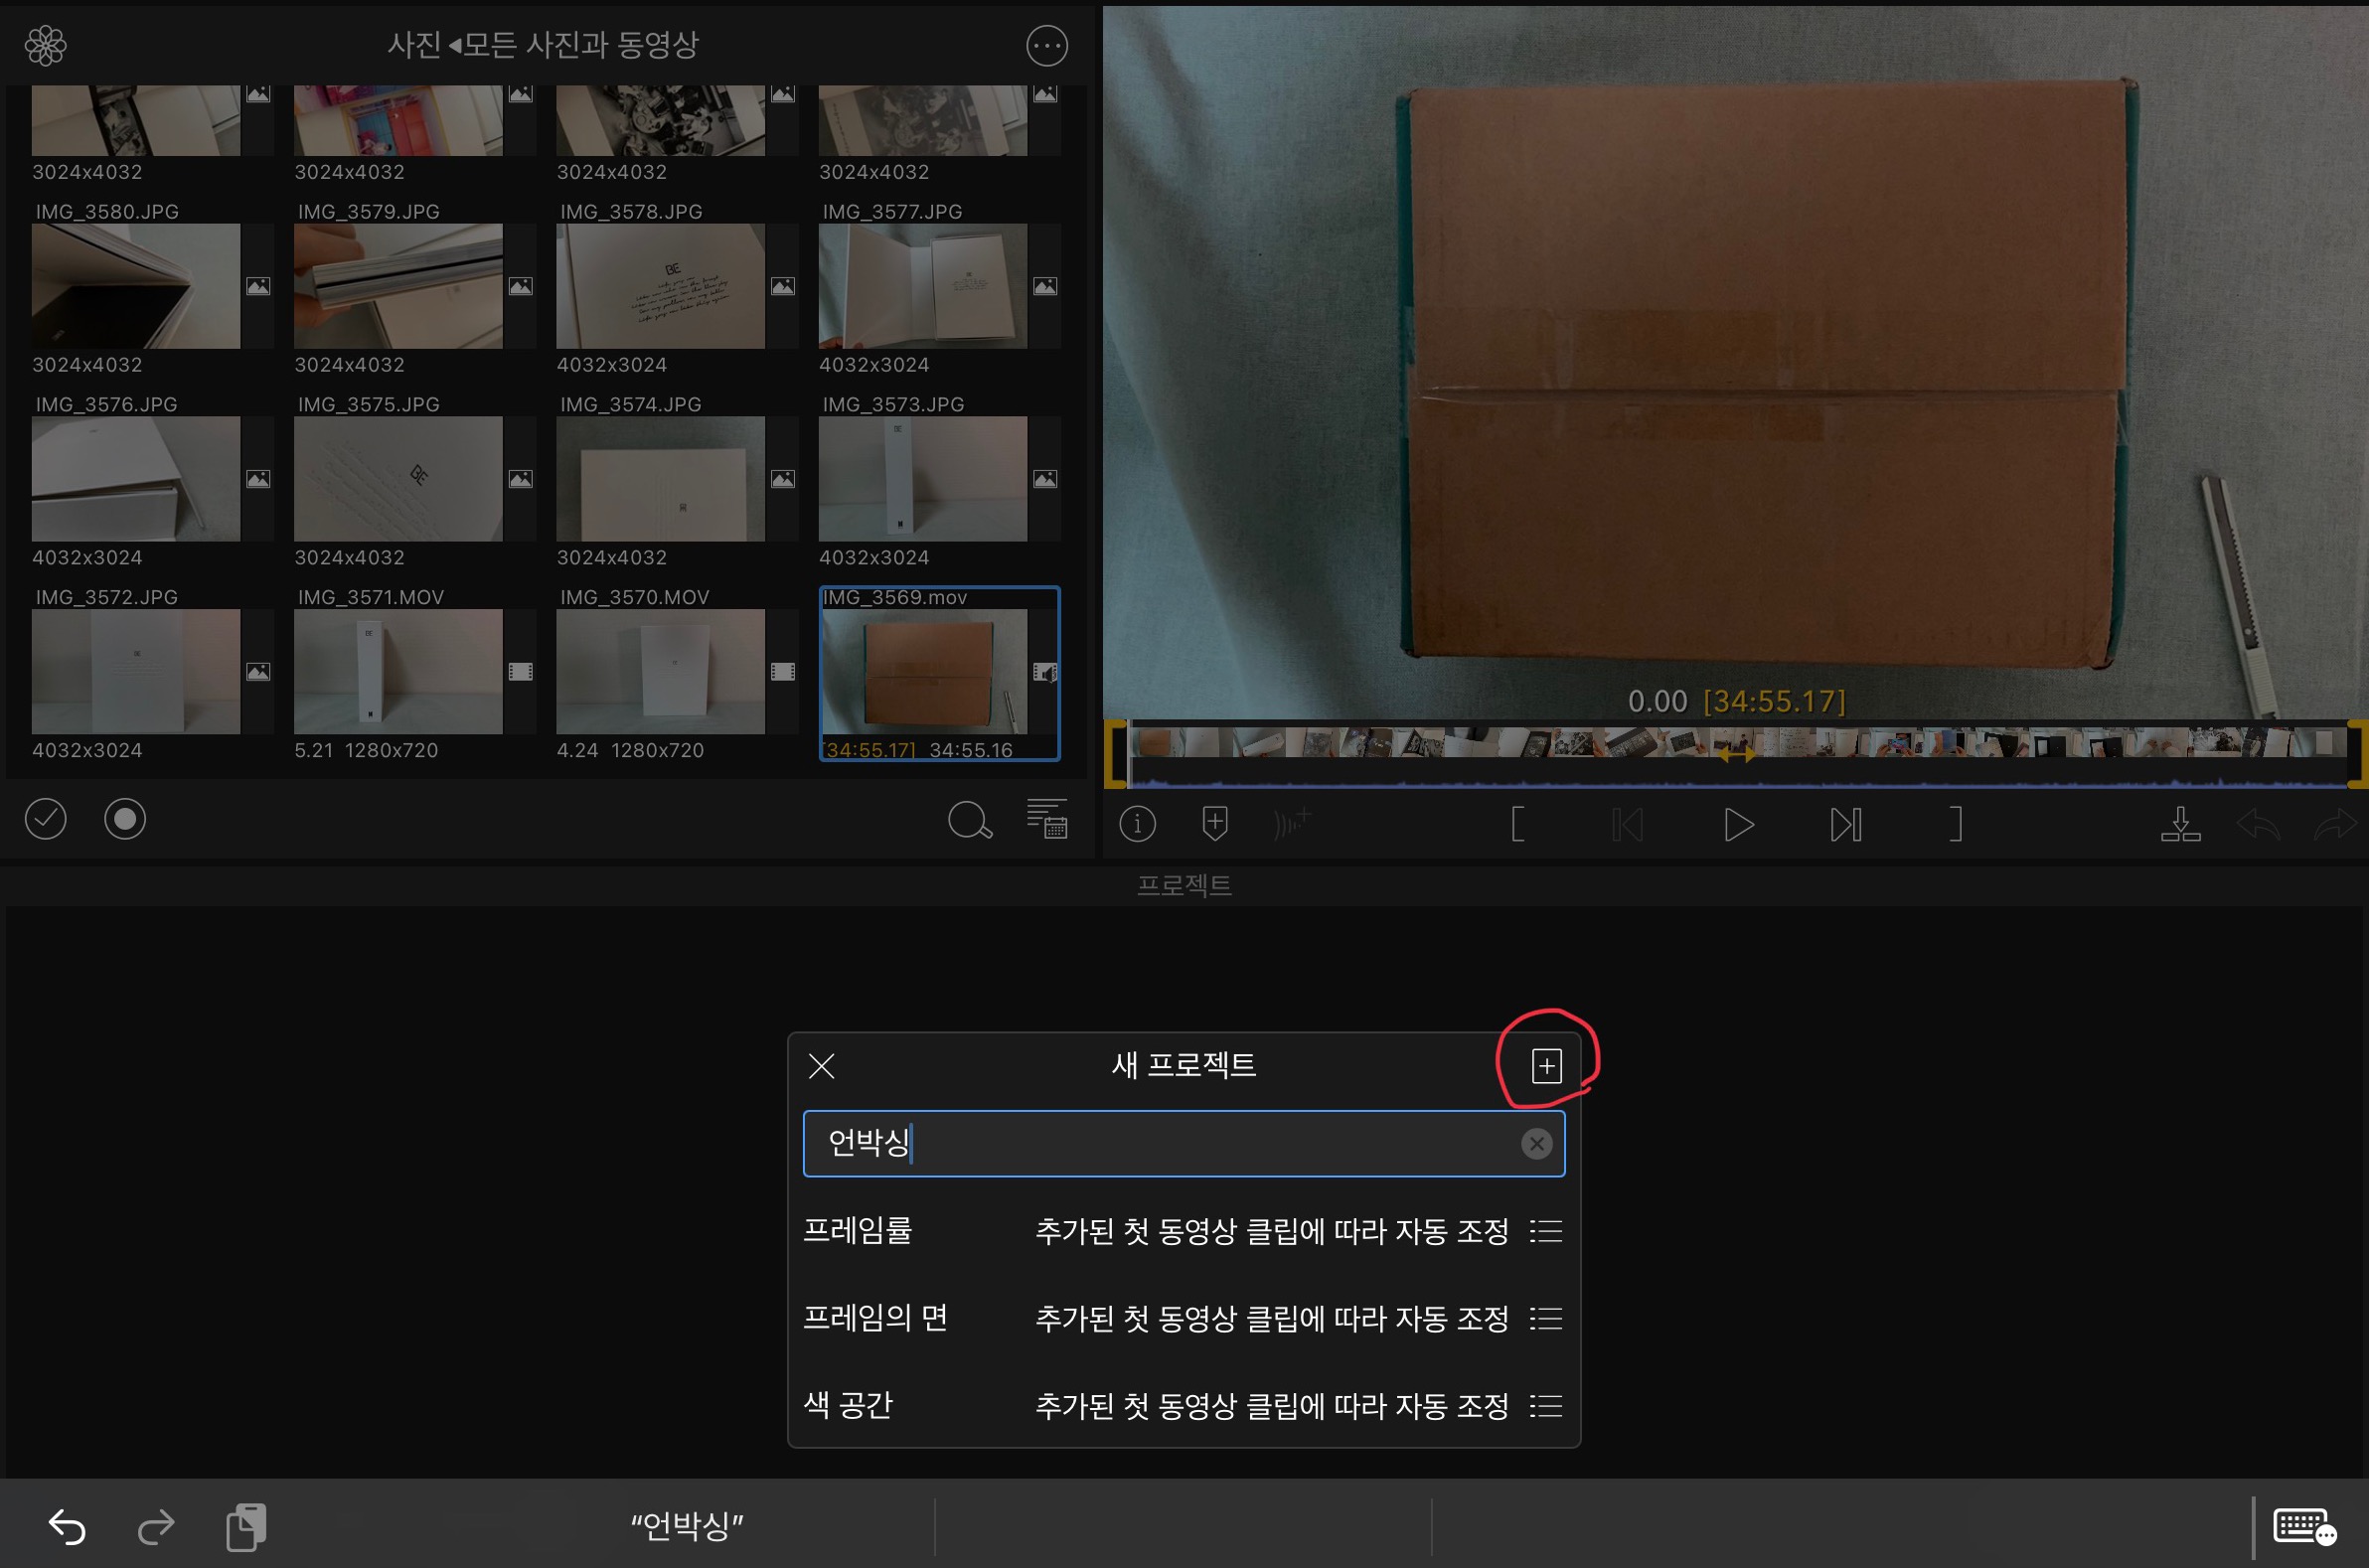Show clip info in preview toolbar

tap(1137, 825)
